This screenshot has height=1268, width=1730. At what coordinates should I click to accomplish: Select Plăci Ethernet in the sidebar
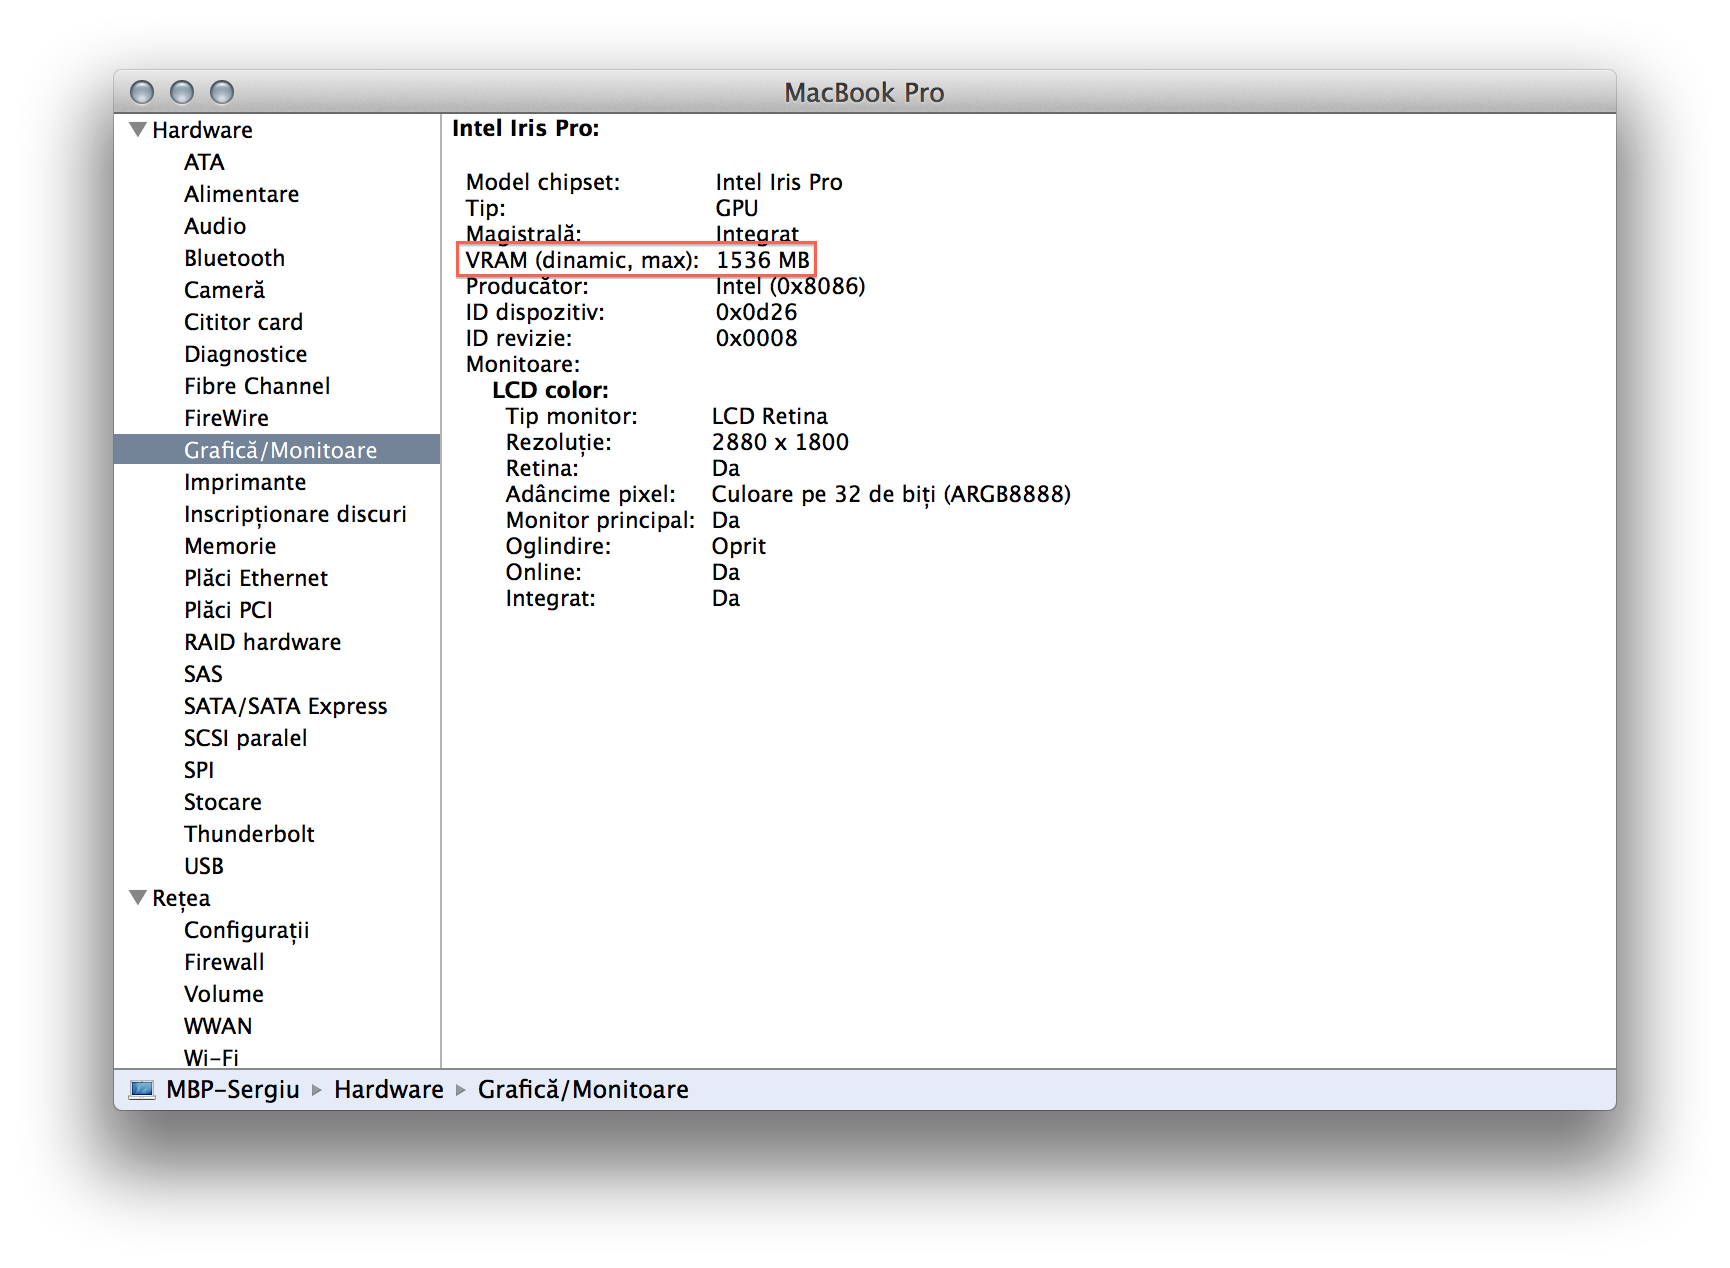(256, 578)
